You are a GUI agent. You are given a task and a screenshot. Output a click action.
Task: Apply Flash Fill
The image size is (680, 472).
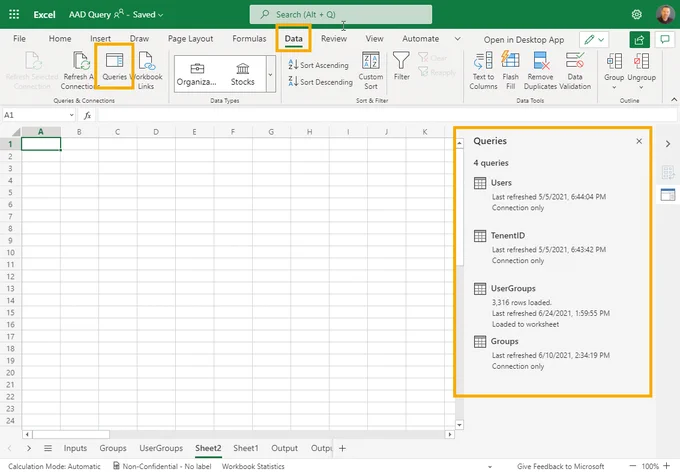pyautogui.click(x=510, y=70)
